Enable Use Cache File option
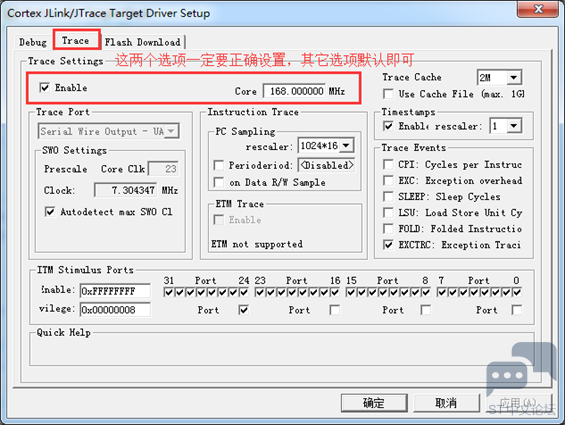Screen dimensions: 565x425 click(x=388, y=94)
